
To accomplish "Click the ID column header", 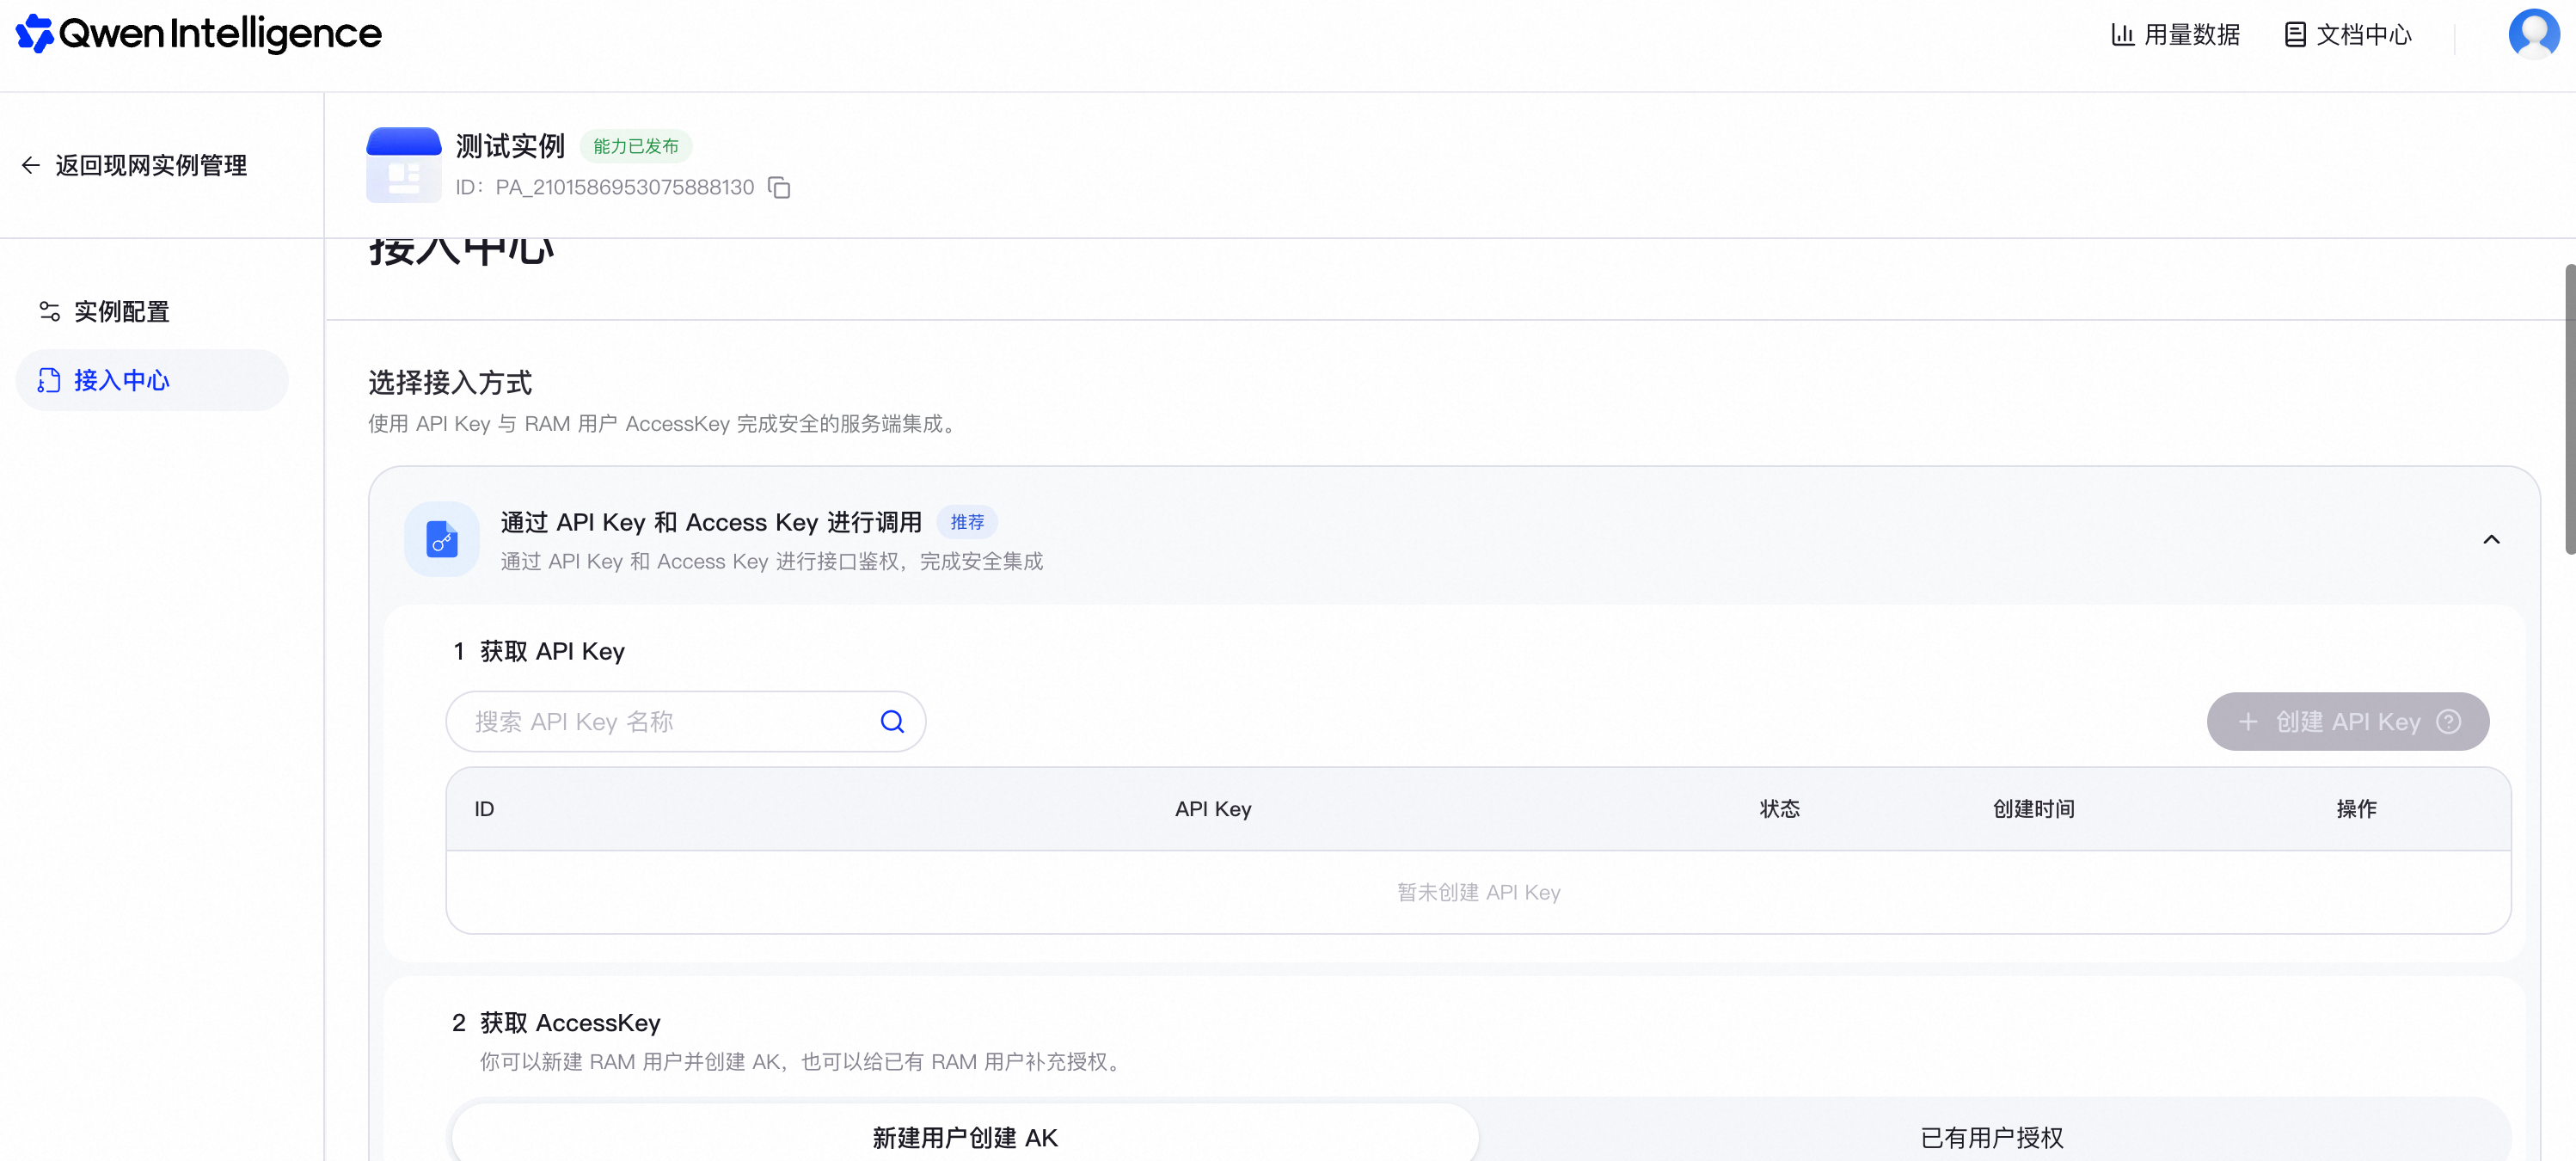I will point(484,809).
